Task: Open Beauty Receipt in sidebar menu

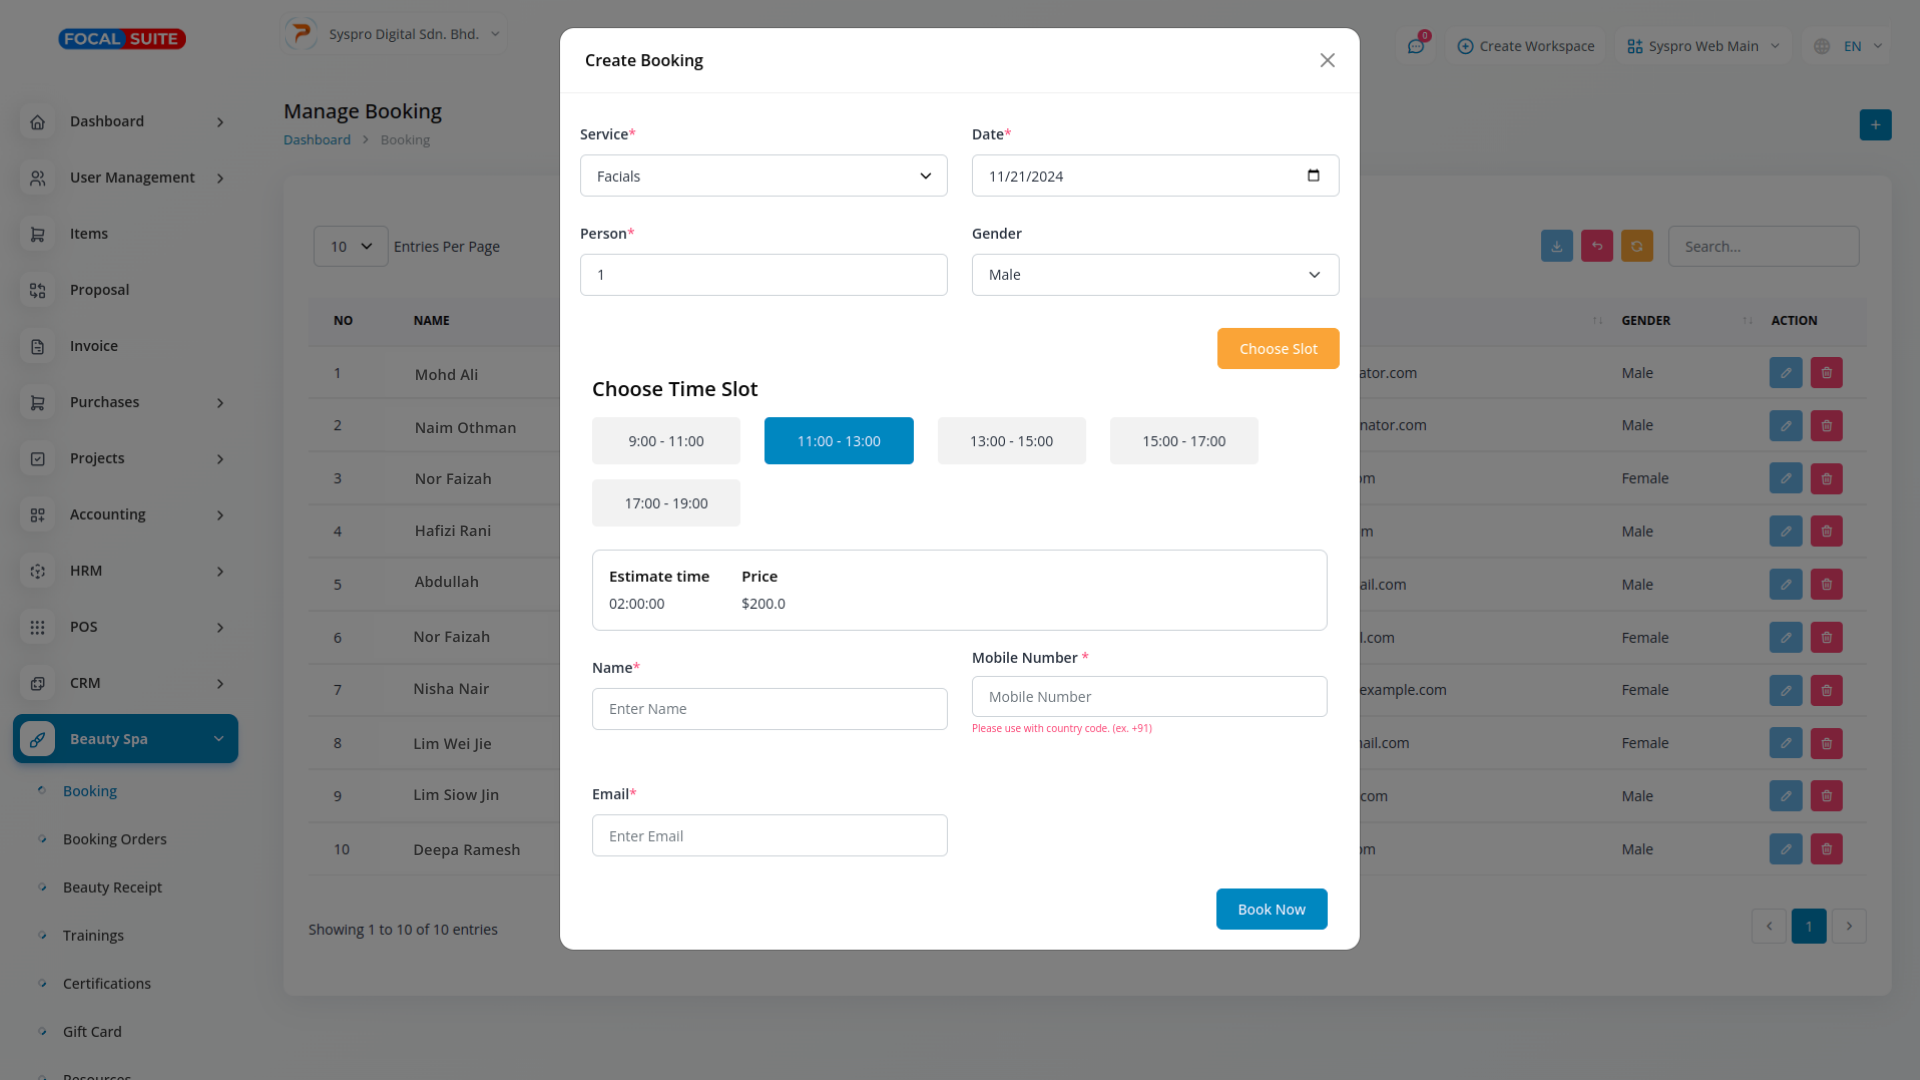Action: coord(112,887)
